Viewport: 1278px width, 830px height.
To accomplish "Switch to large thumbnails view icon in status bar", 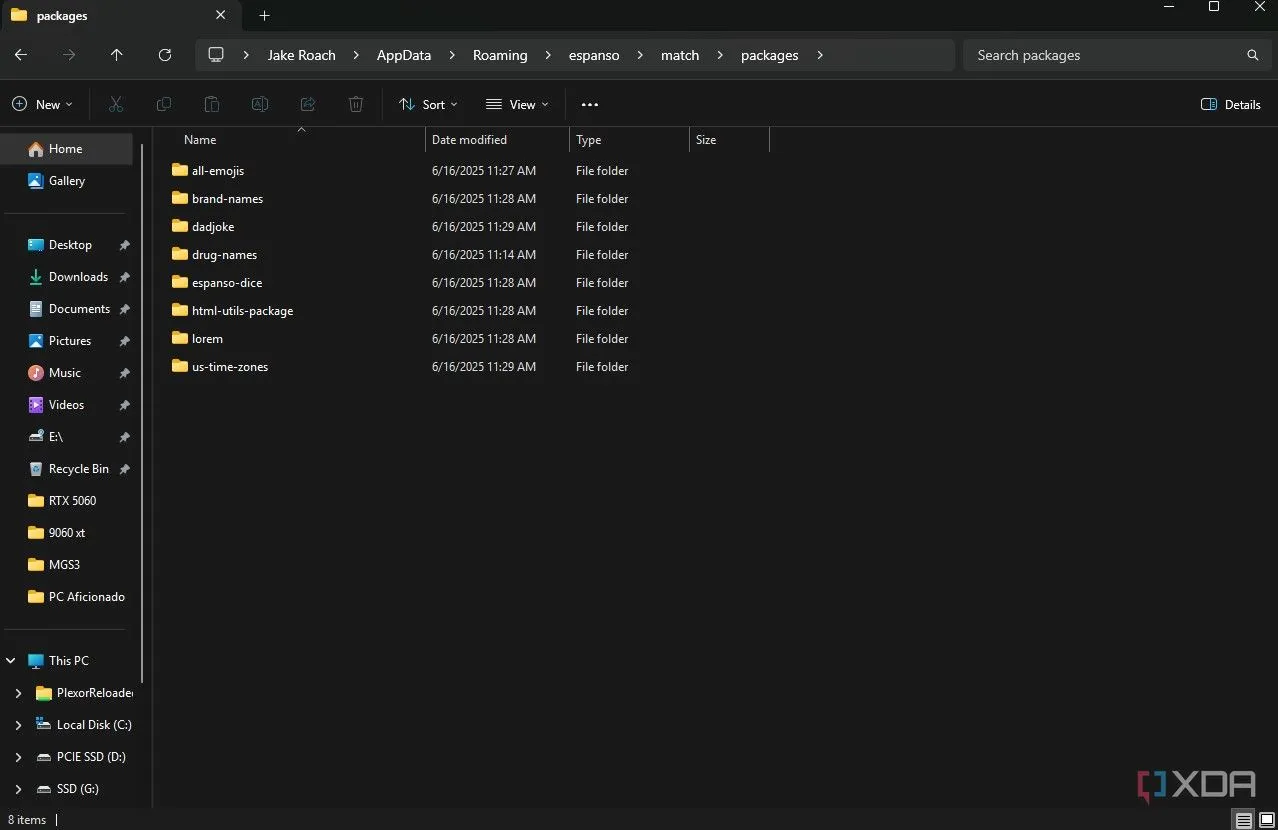I will tap(1266, 820).
